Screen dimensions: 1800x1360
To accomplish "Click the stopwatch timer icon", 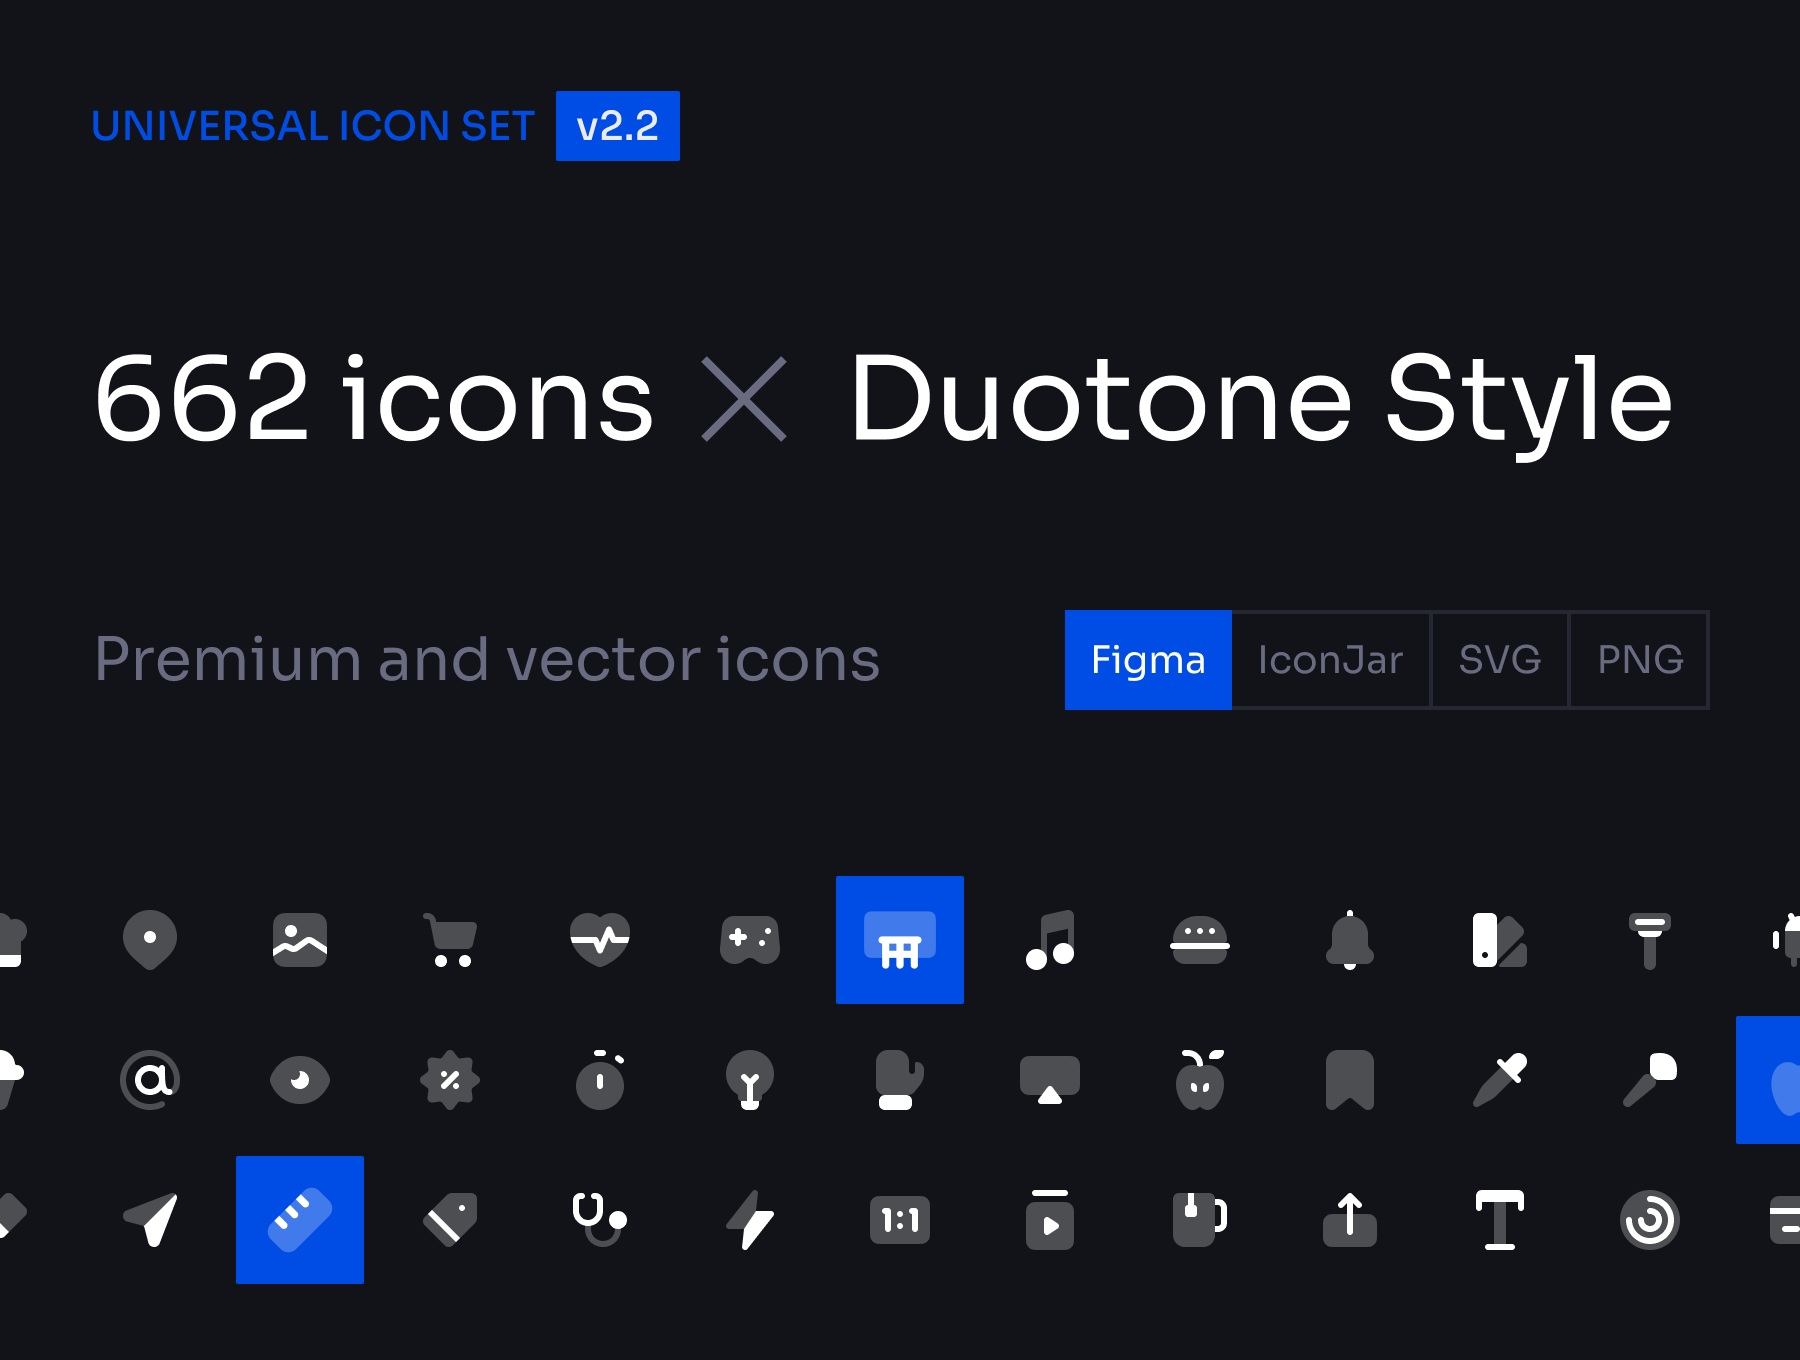I will [600, 1080].
